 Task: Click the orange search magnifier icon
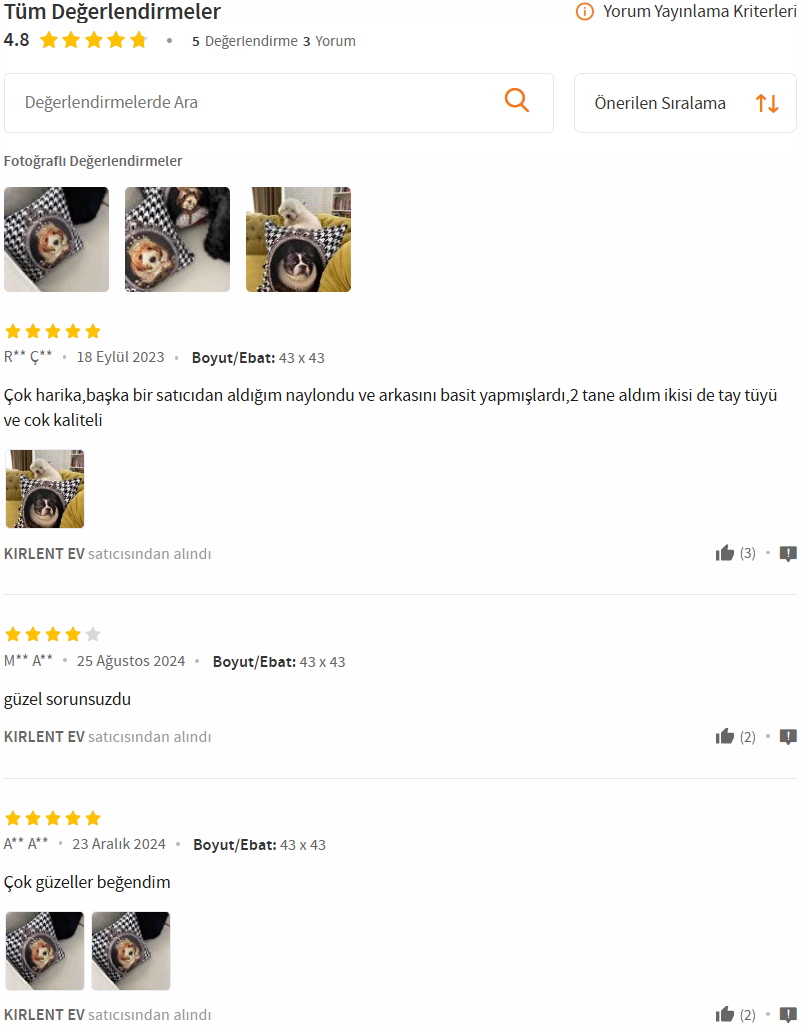pos(516,101)
